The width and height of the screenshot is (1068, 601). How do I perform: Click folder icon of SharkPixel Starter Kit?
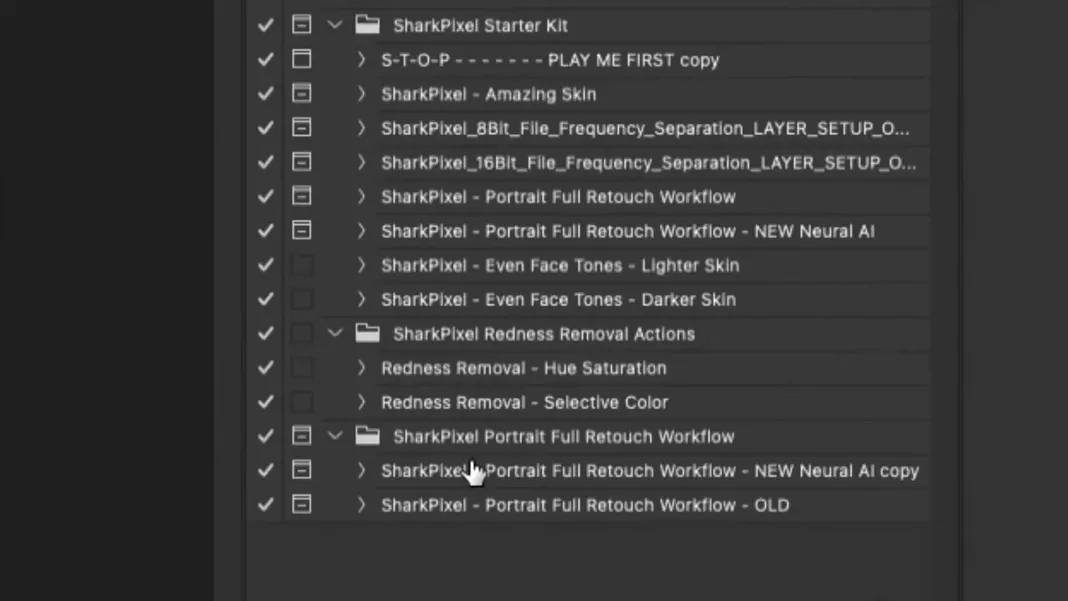point(367,25)
